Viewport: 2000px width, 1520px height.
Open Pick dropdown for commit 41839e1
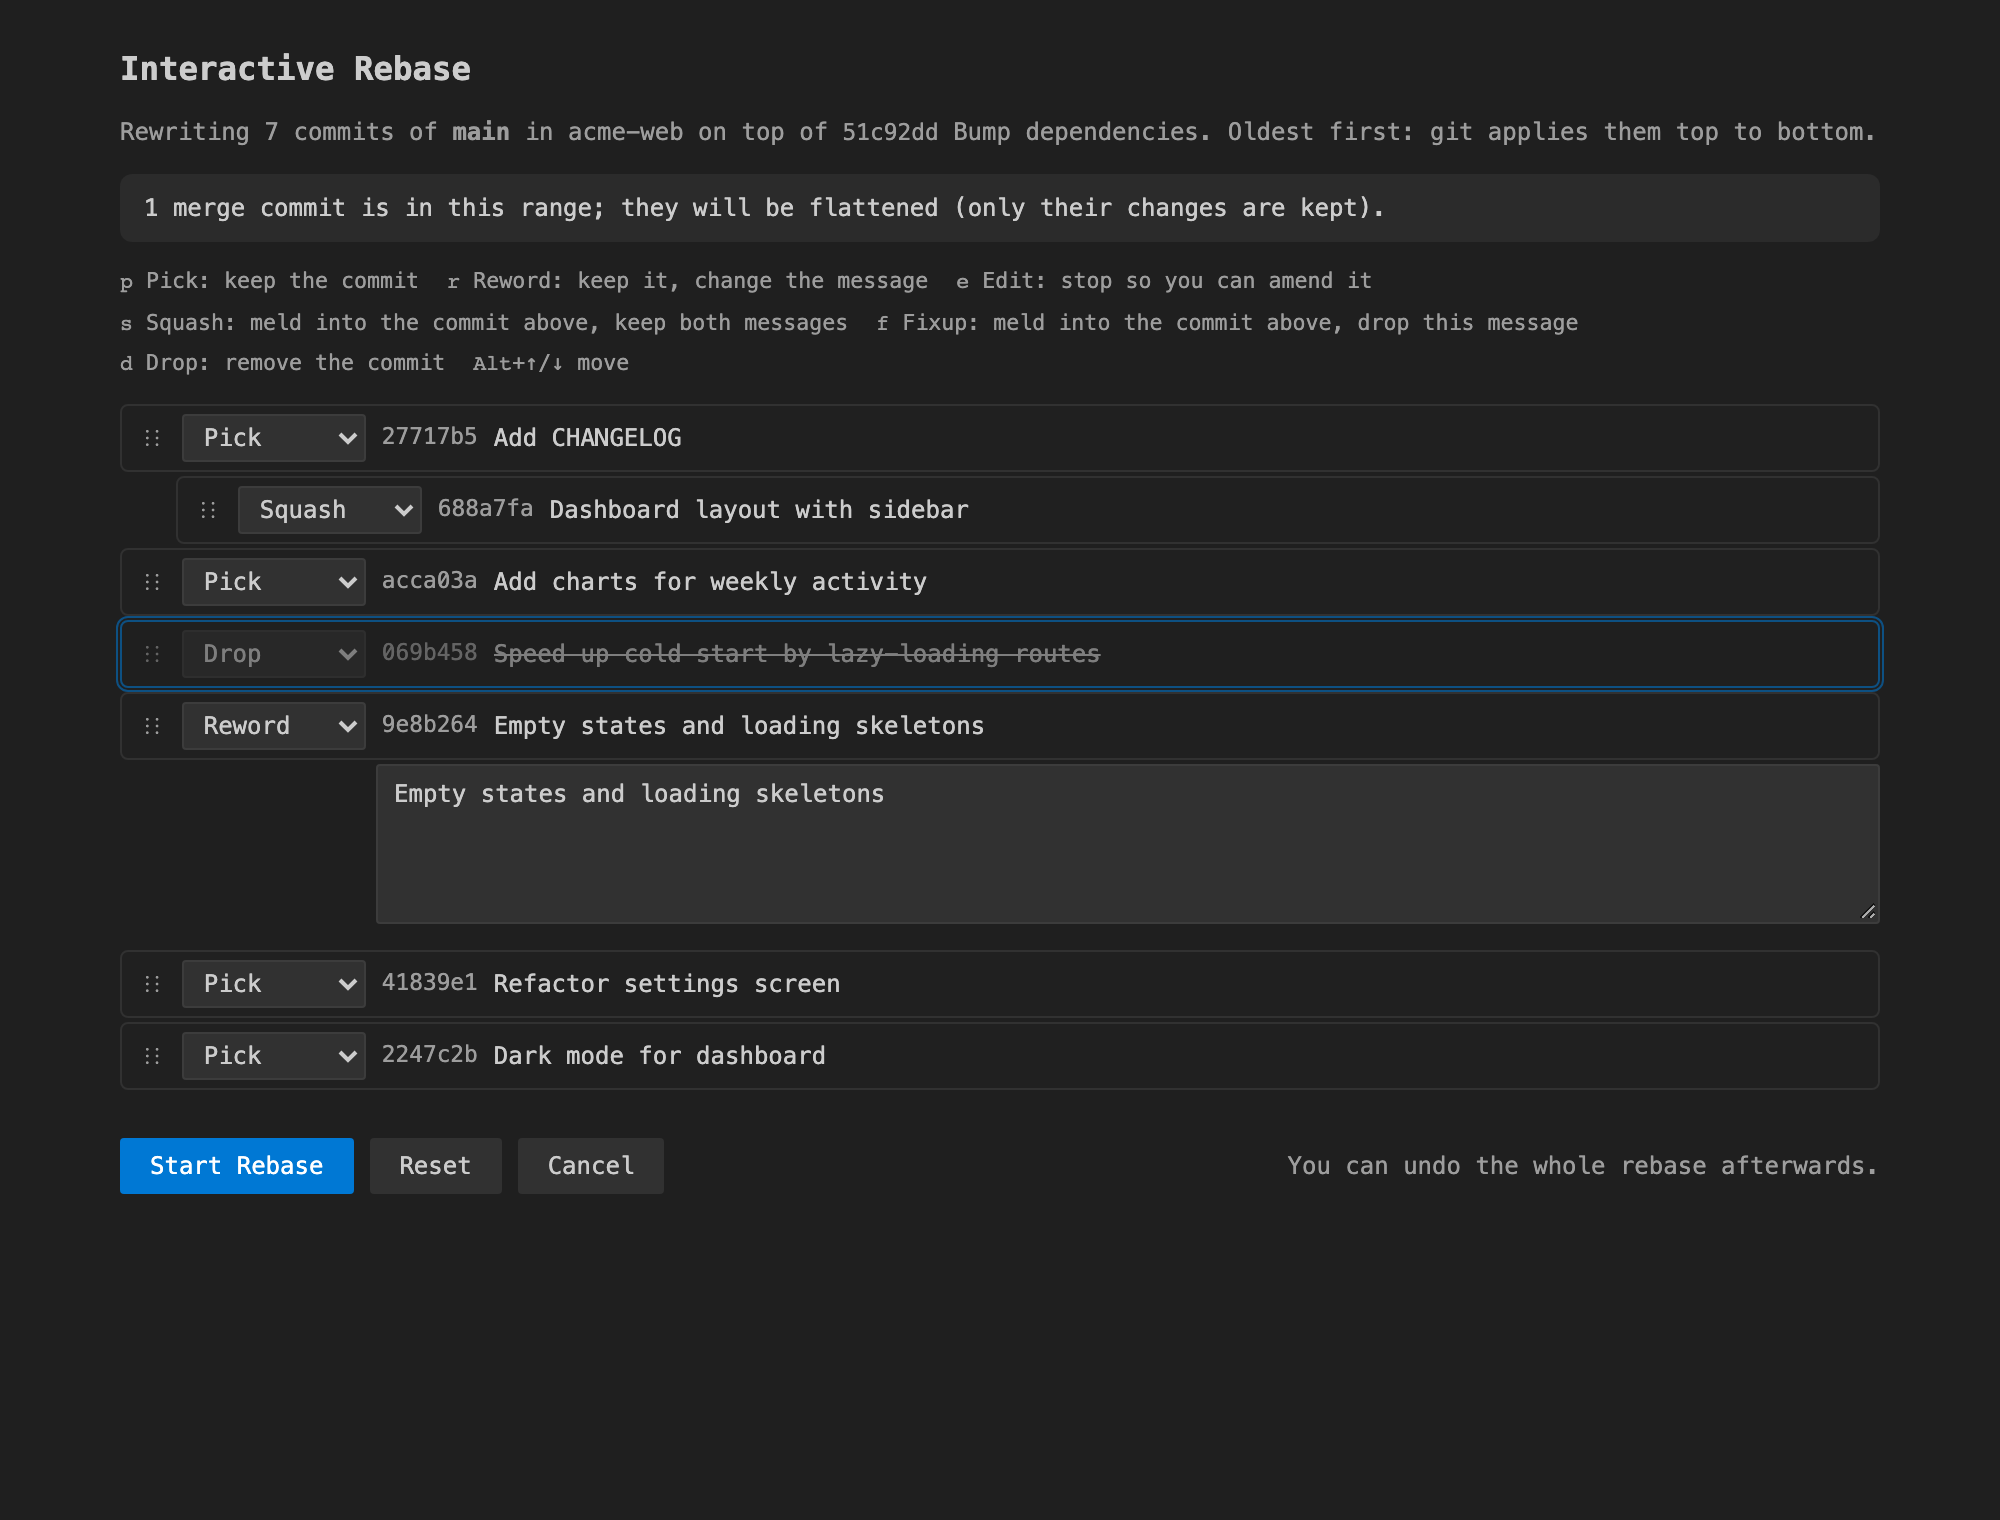tap(274, 984)
